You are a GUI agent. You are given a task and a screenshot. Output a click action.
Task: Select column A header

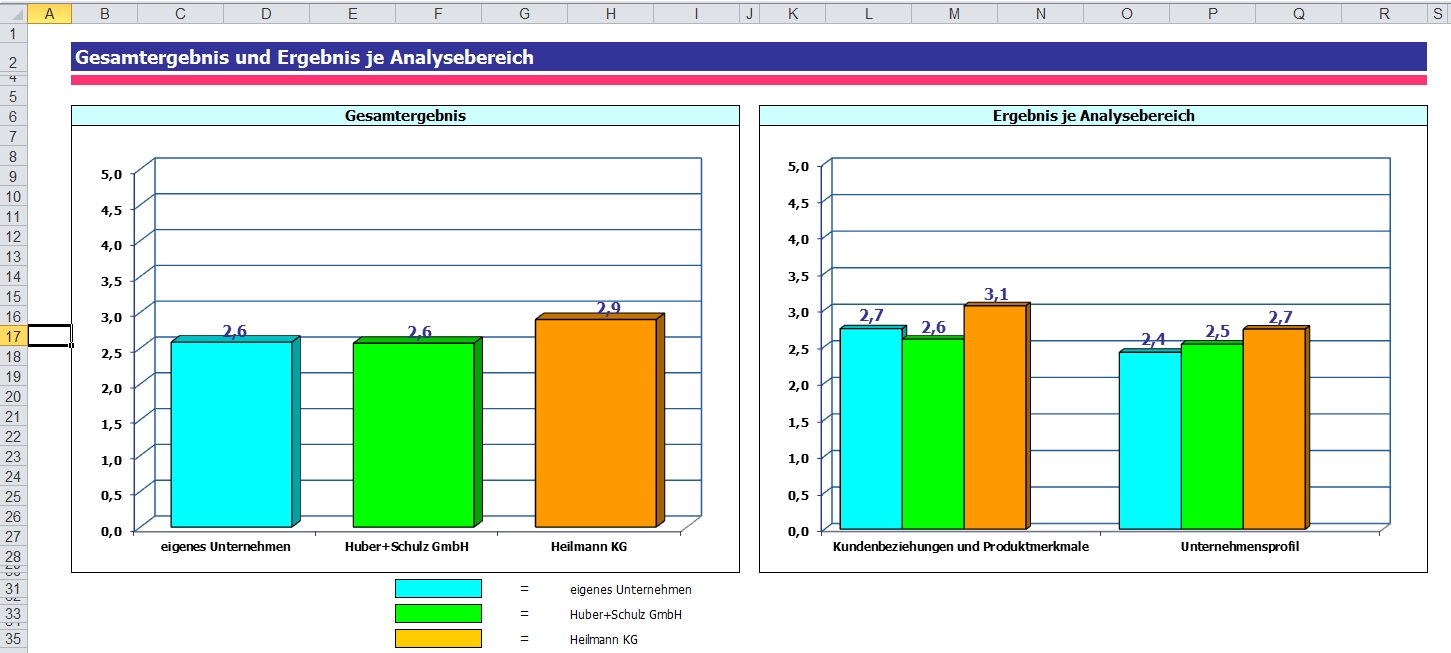tap(50, 13)
